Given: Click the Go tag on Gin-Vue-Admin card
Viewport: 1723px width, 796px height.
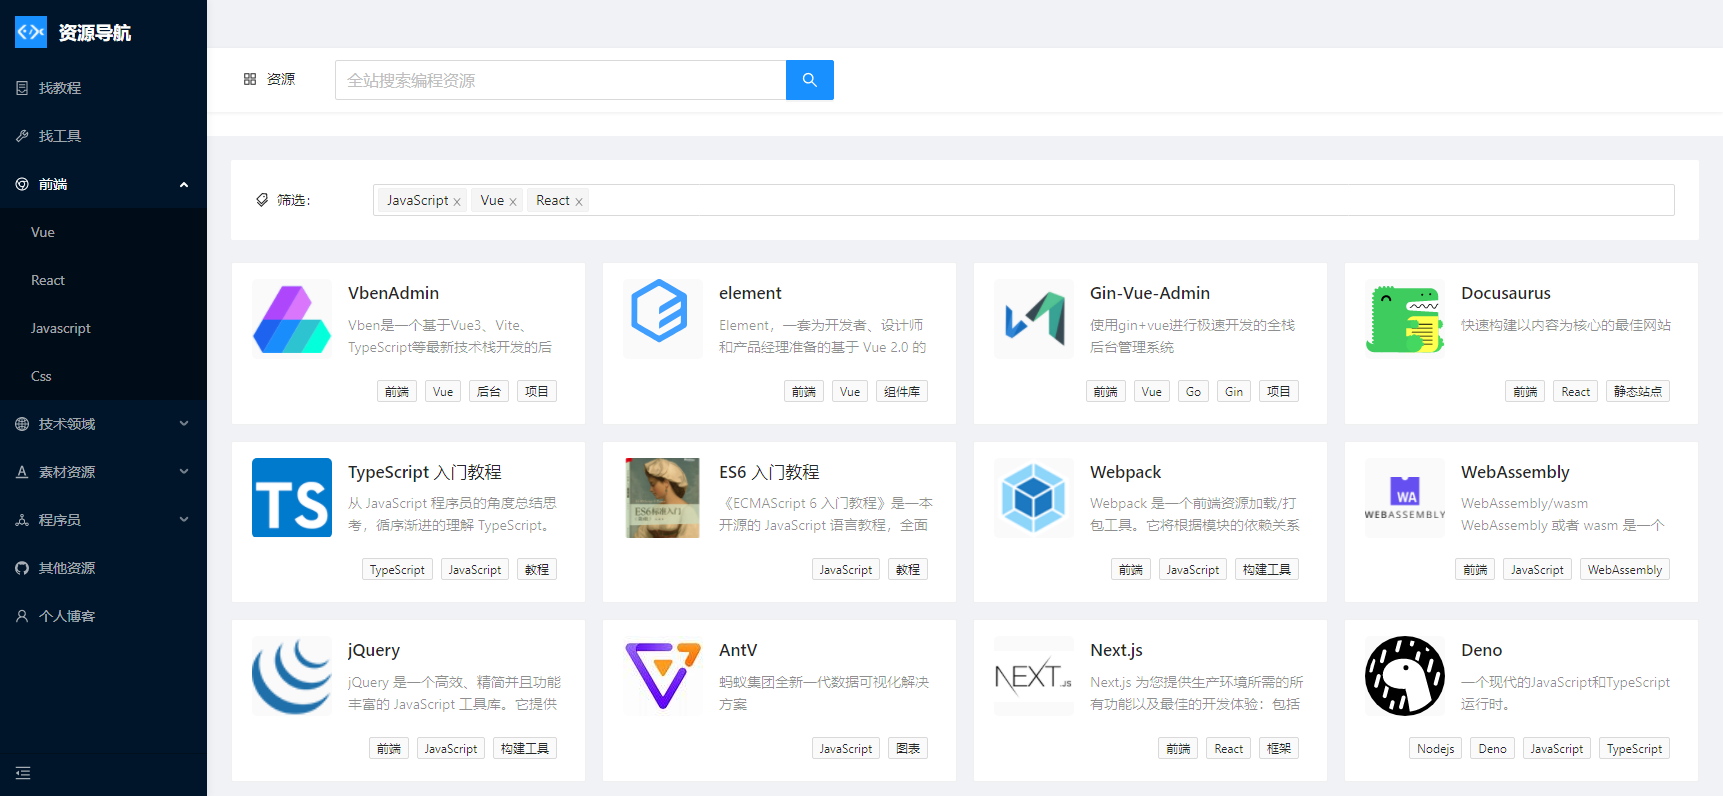Looking at the screenshot, I should pos(1193,391).
